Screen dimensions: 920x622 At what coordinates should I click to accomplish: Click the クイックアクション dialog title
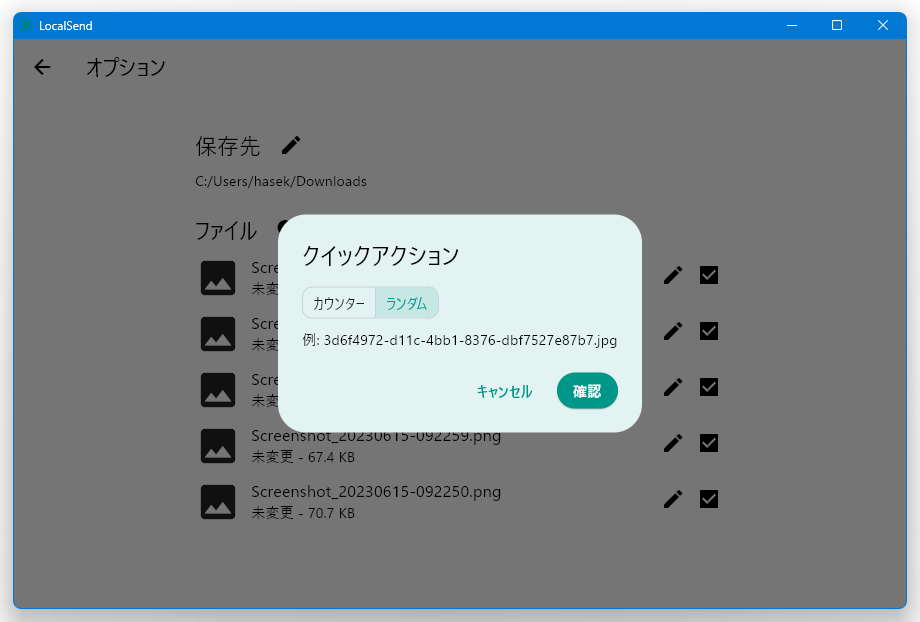pos(380,256)
